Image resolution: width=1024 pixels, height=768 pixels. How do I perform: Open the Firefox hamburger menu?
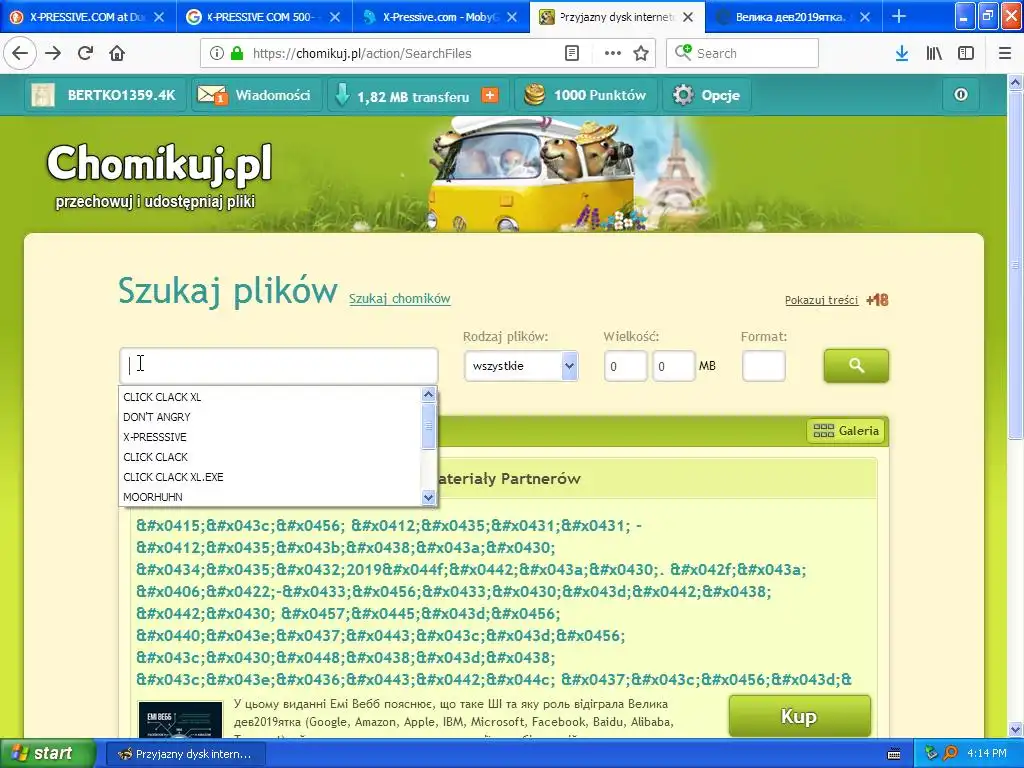[1005, 54]
